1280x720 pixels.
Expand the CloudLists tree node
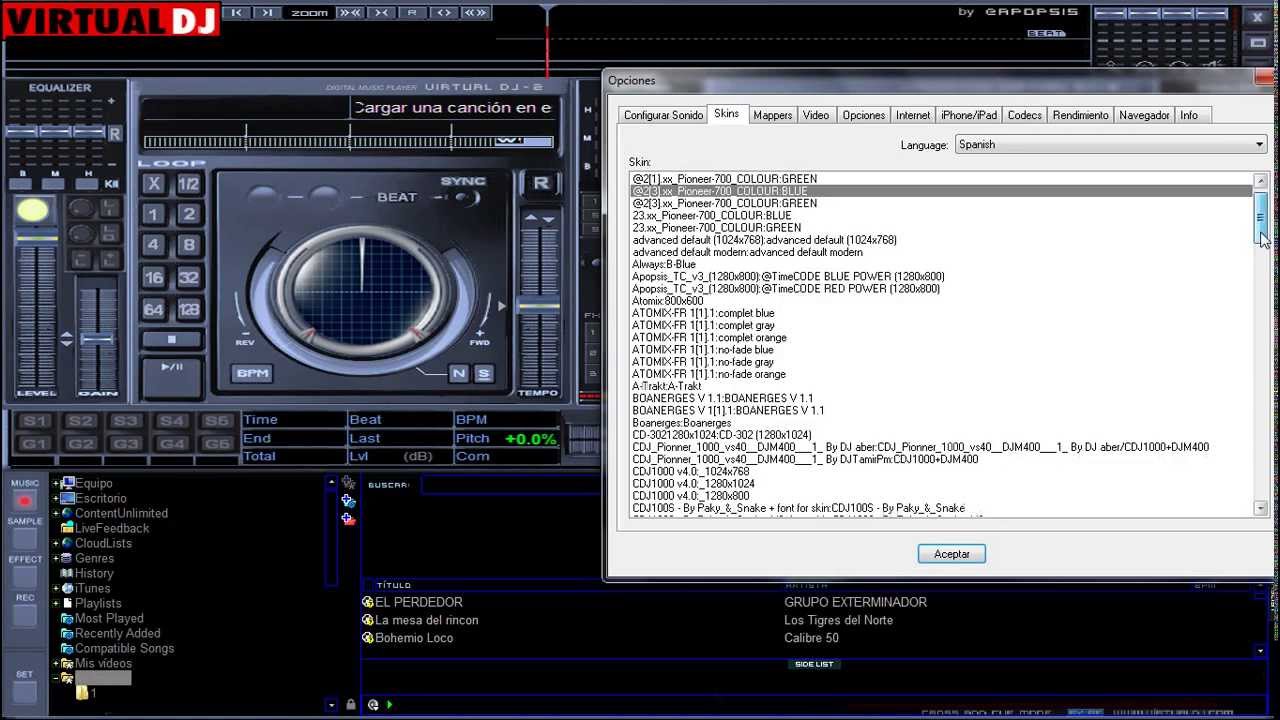(56, 543)
